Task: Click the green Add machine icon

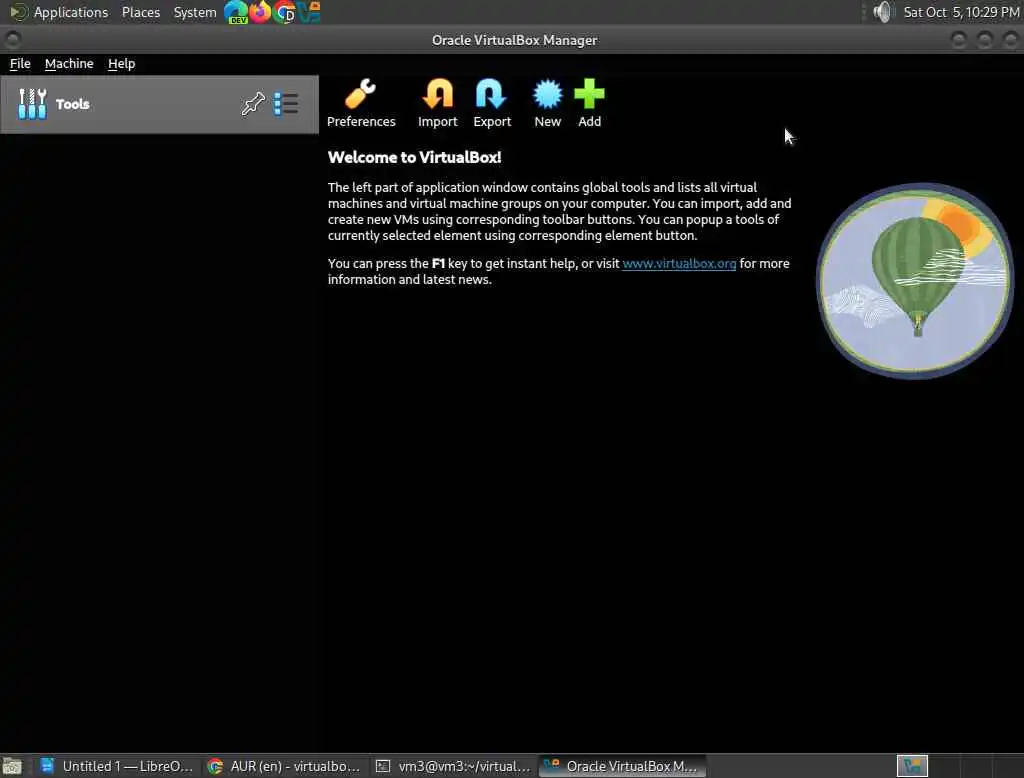Action: click(589, 103)
